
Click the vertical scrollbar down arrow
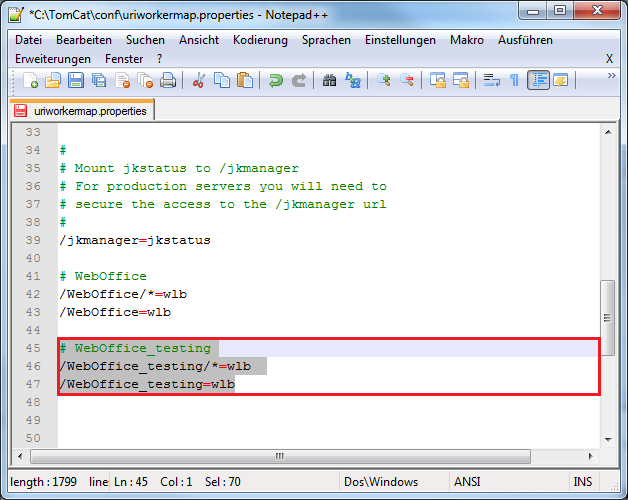tap(608, 440)
